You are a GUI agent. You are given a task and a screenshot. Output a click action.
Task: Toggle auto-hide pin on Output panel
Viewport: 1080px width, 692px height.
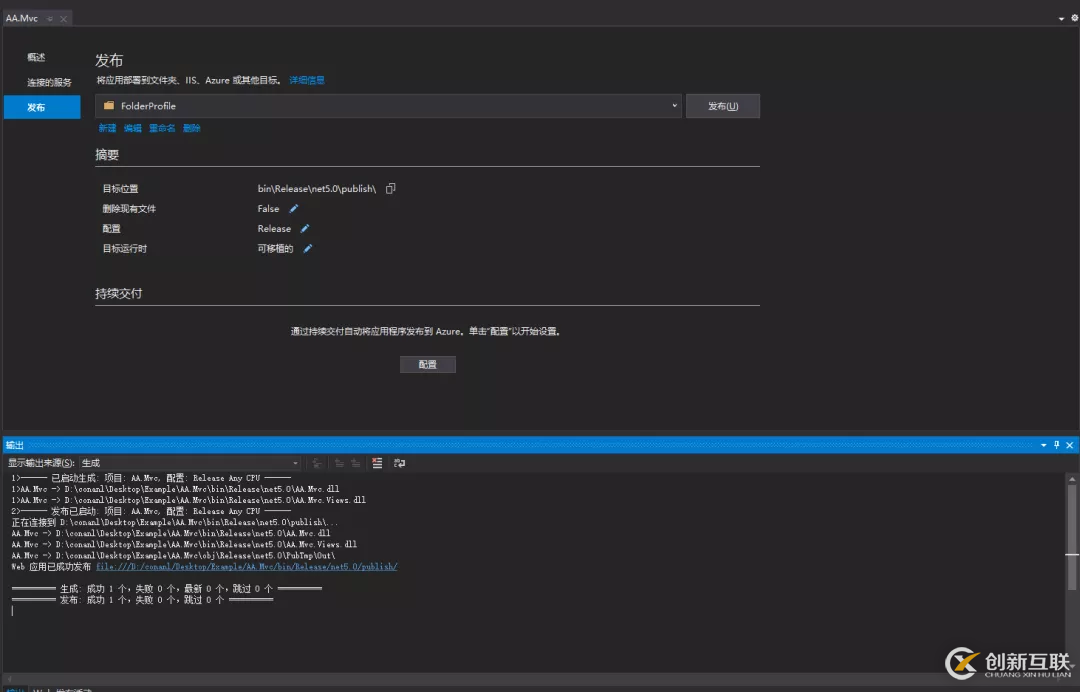tap(1057, 445)
